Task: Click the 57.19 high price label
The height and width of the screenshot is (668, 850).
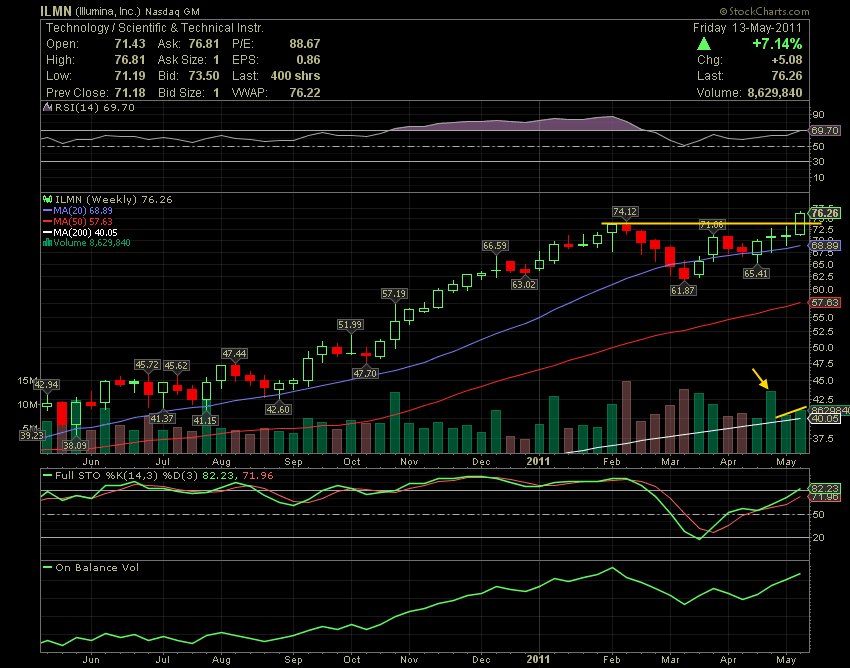Action: pos(394,293)
